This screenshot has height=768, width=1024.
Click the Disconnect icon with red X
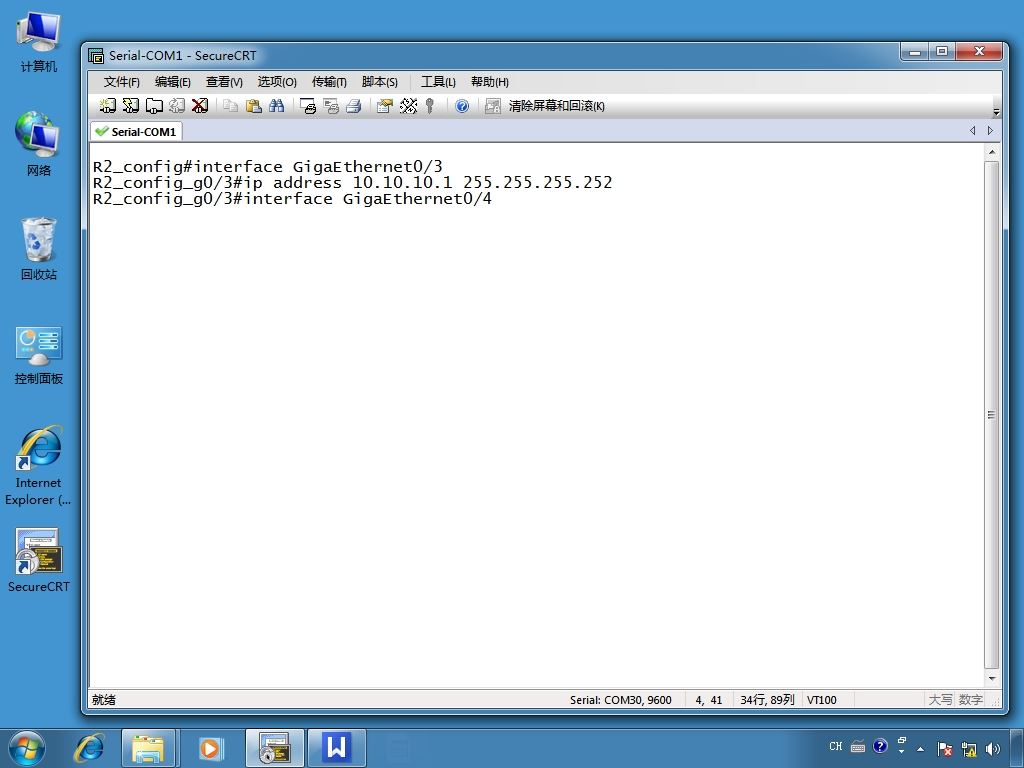pyautogui.click(x=200, y=106)
